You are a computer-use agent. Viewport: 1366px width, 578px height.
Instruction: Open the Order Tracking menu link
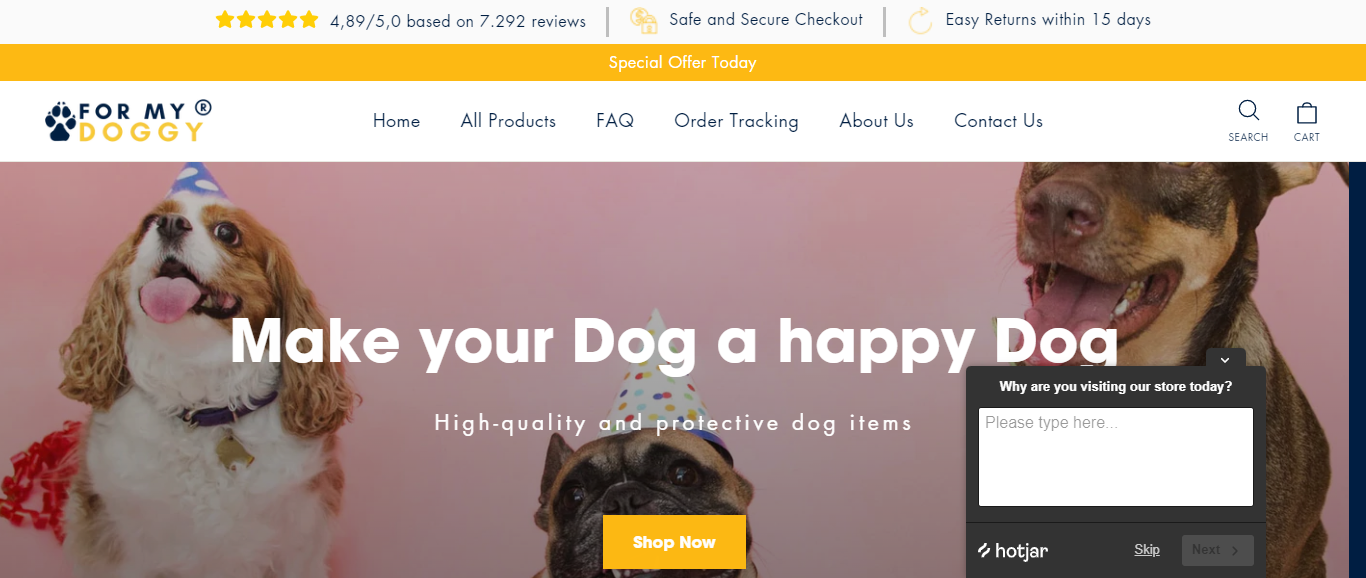point(736,121)
